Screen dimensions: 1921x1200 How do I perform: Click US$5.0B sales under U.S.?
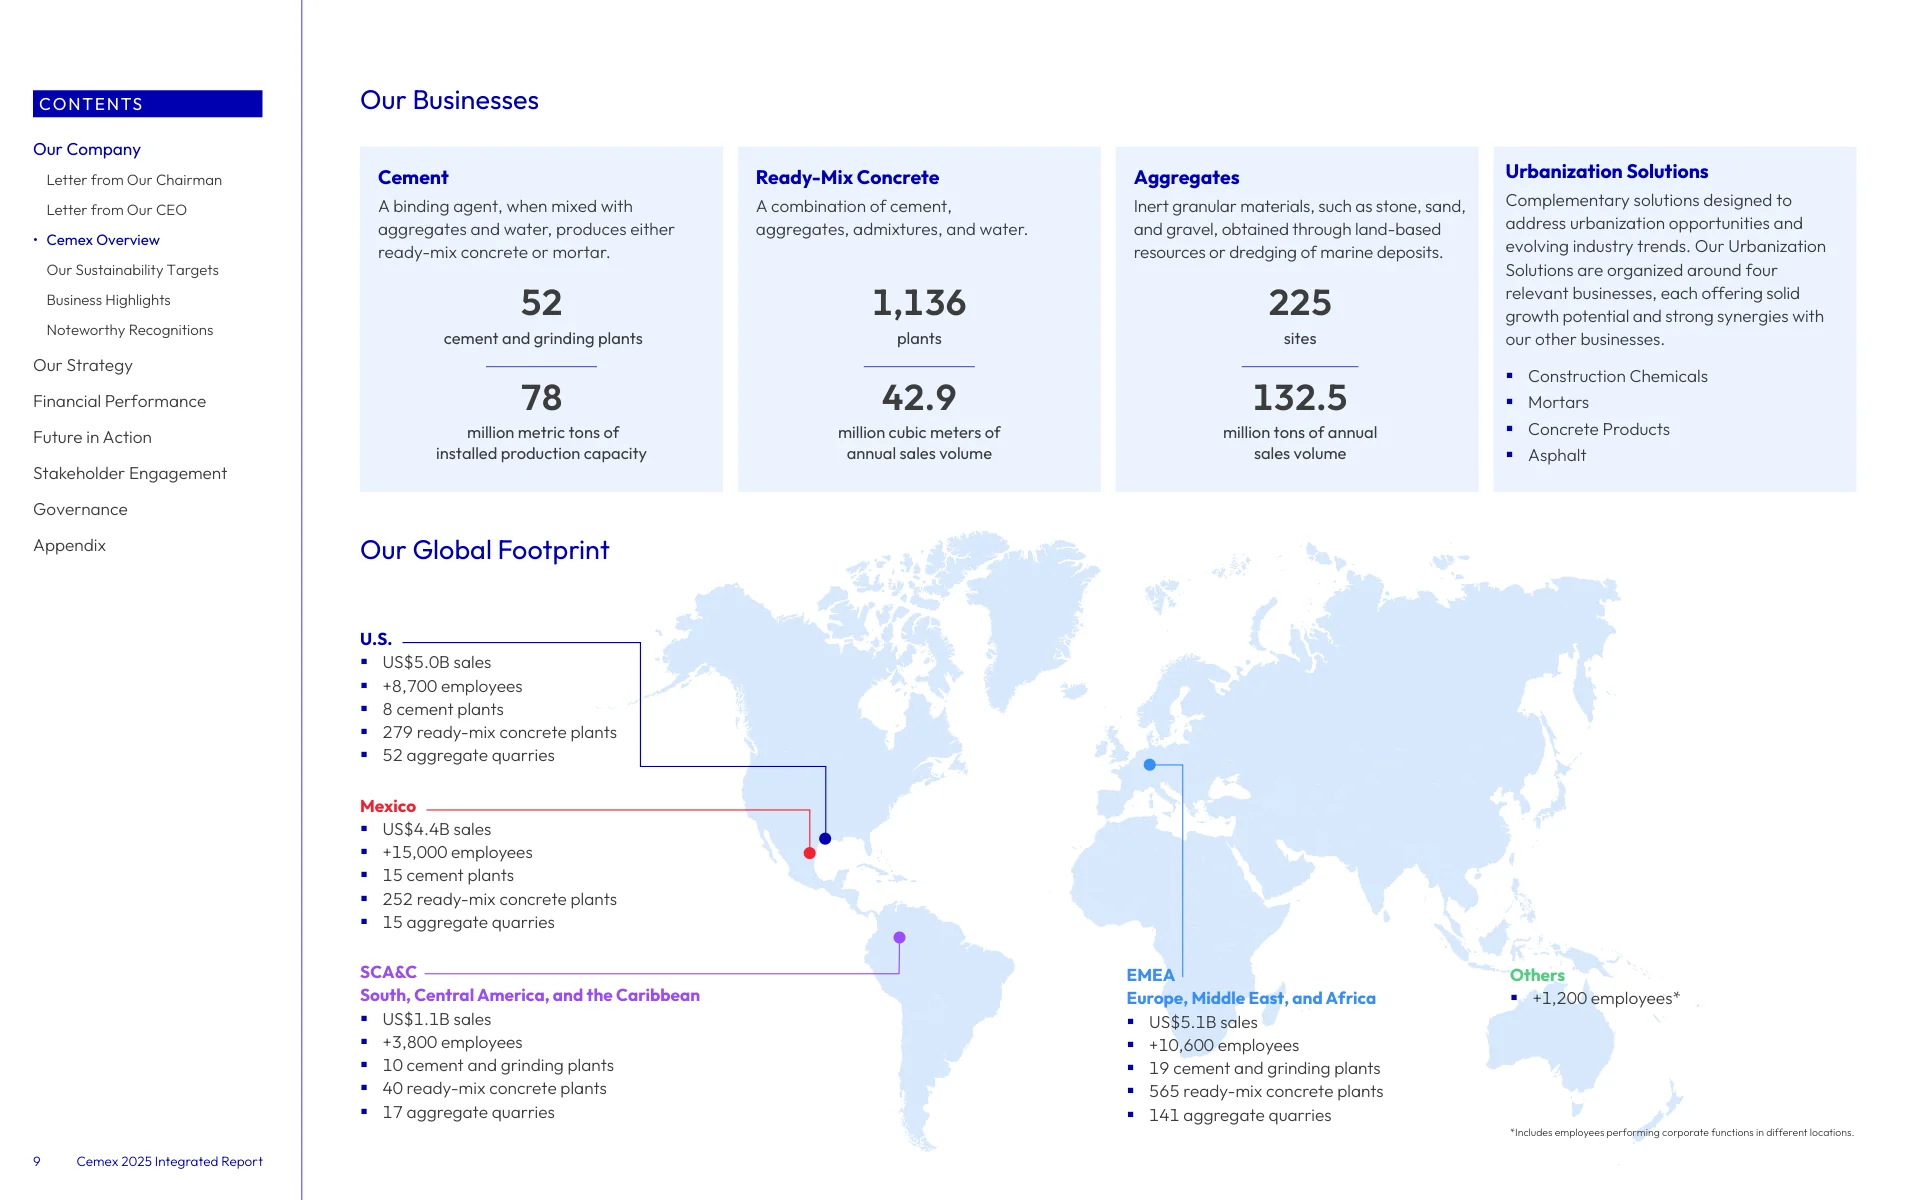pos(436,663)
